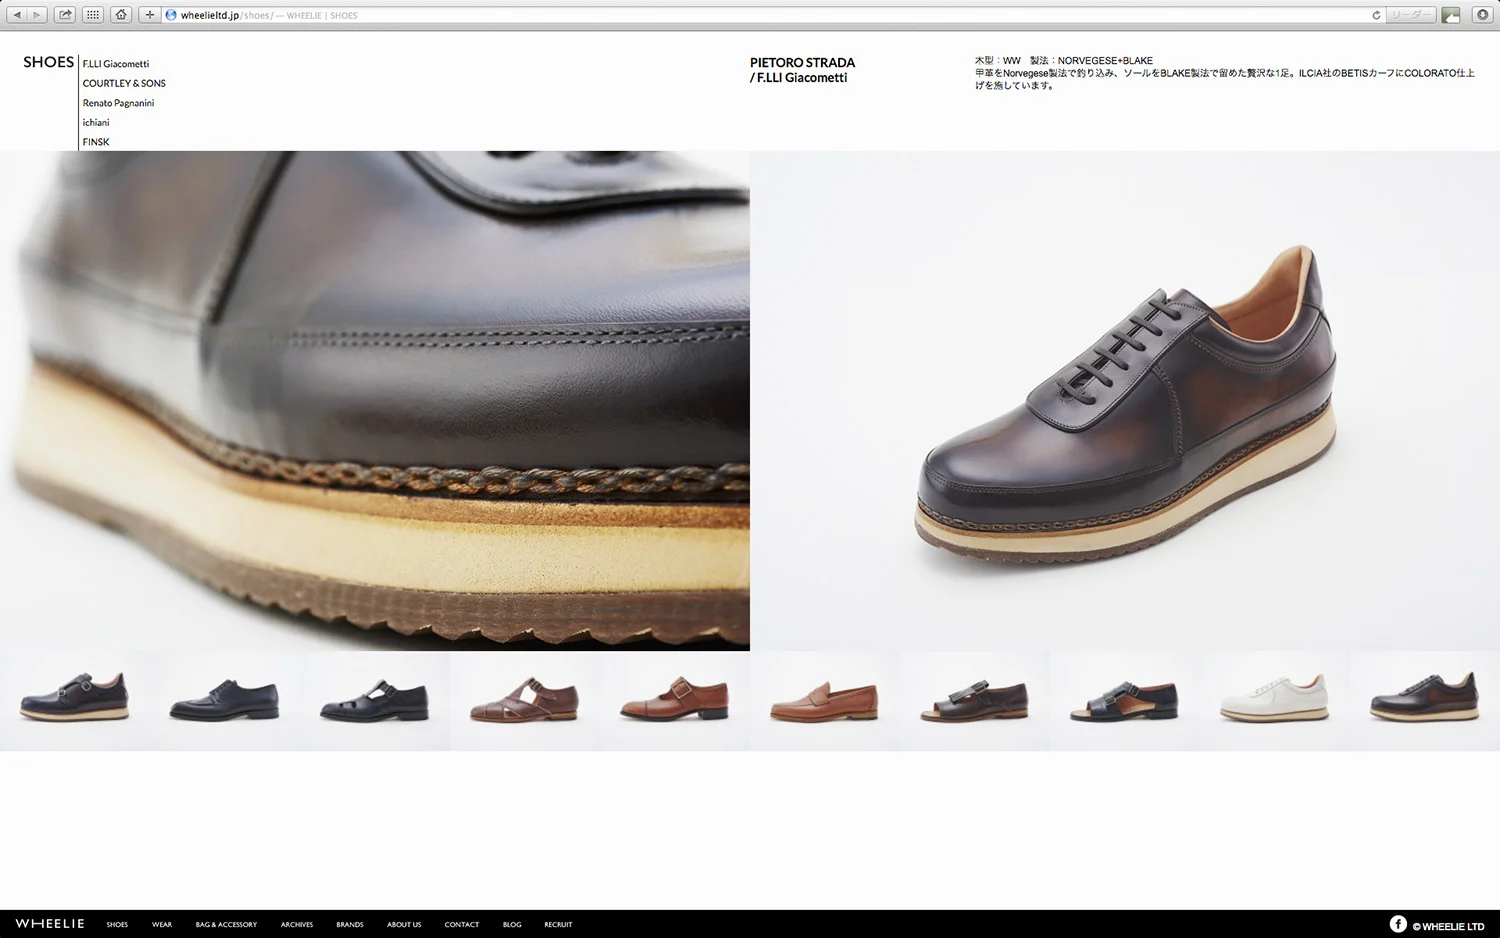The height and width of the screenshot is (938, 1500).
Task: Select the tan loafer thumbnail
Action: coord(825,701)
